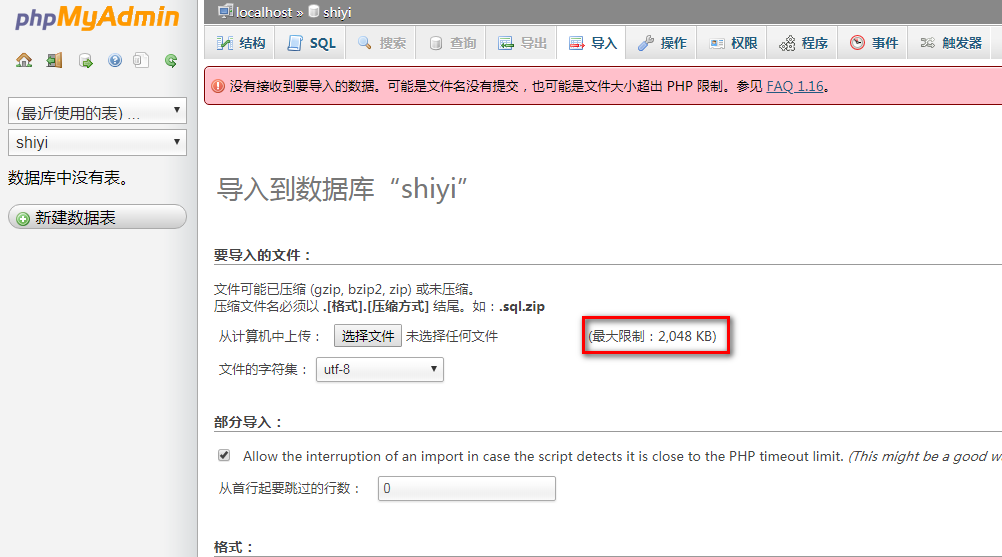Click the 选择文件 button
The height and width of the screenshot is (557, 1002).
click(367, 336)
